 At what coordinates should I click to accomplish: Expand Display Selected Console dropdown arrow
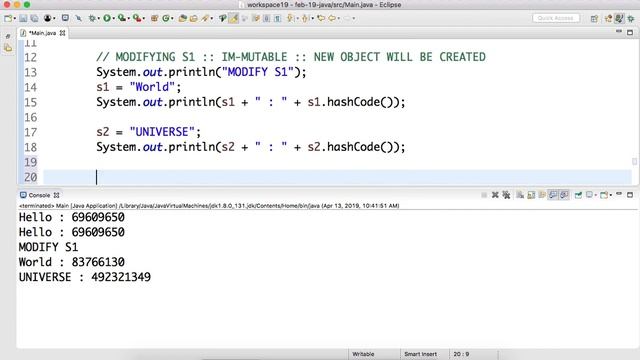pos(596,196)
